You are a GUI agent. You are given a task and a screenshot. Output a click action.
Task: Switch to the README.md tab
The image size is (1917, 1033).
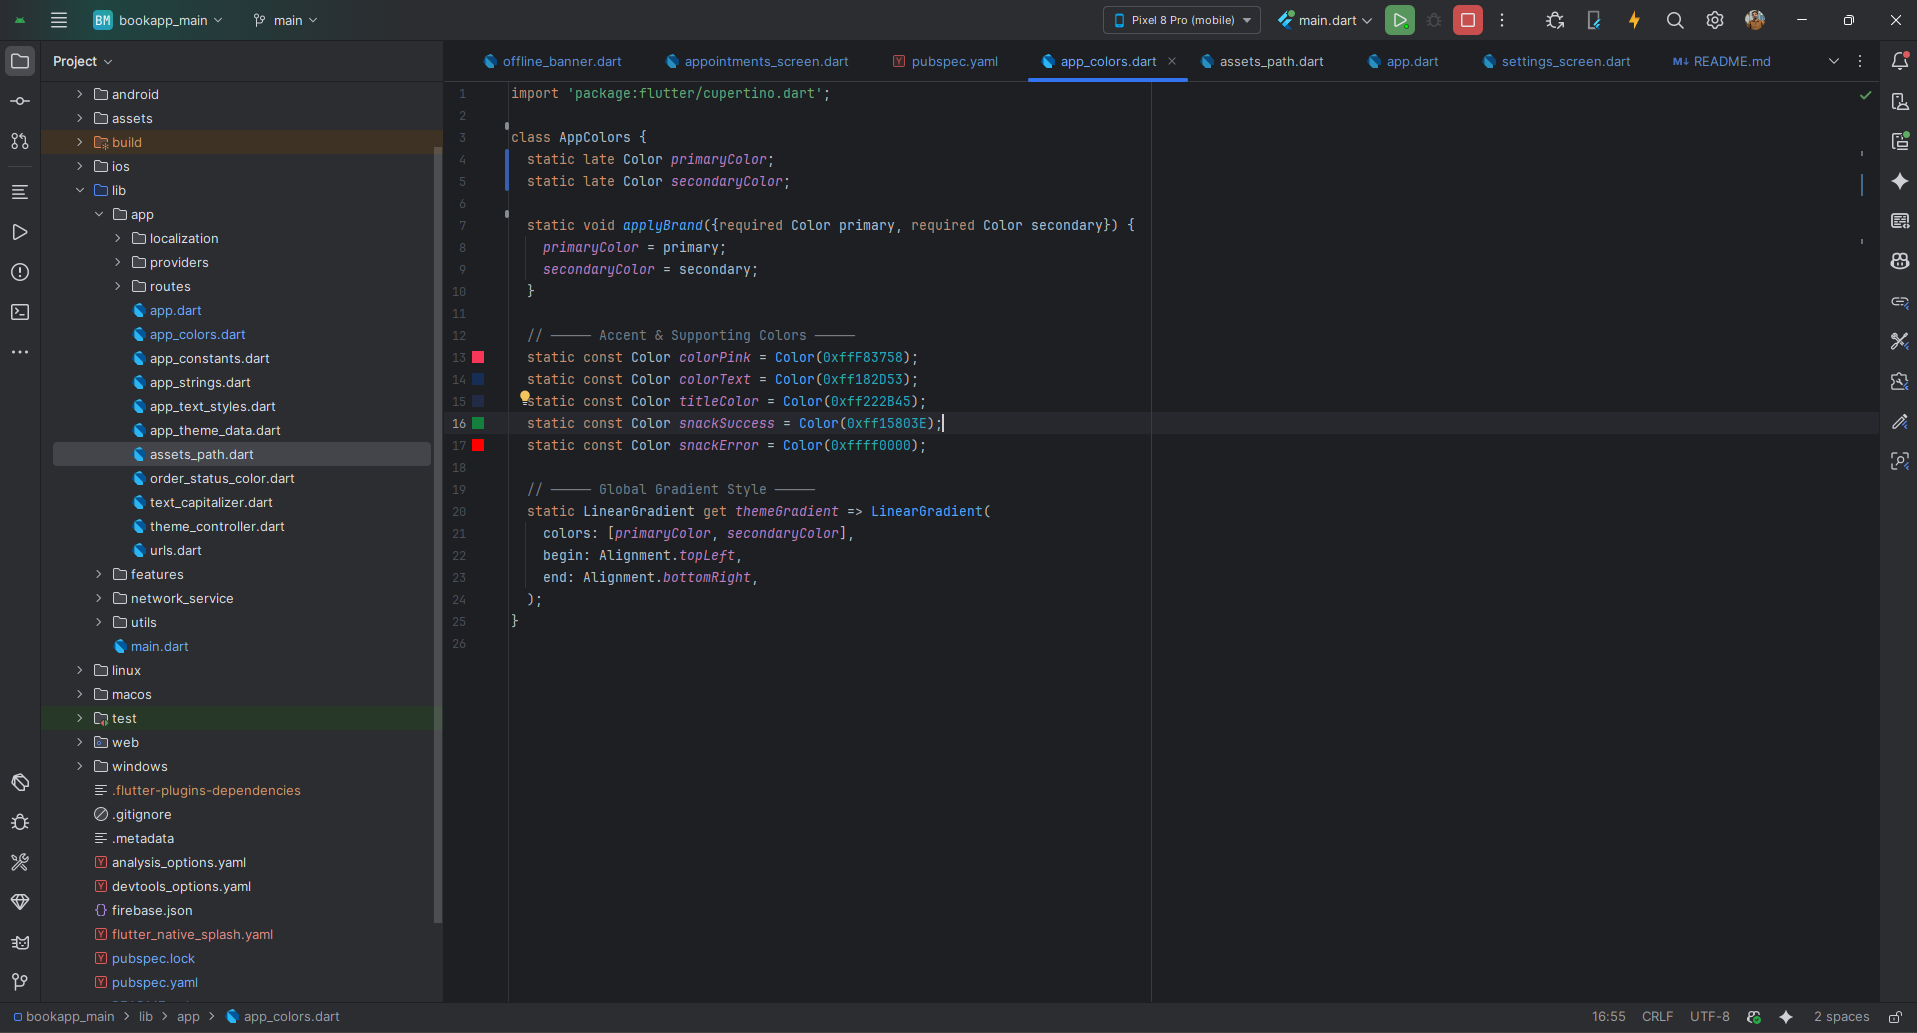pyautogui.click(x=1721, y=61)
